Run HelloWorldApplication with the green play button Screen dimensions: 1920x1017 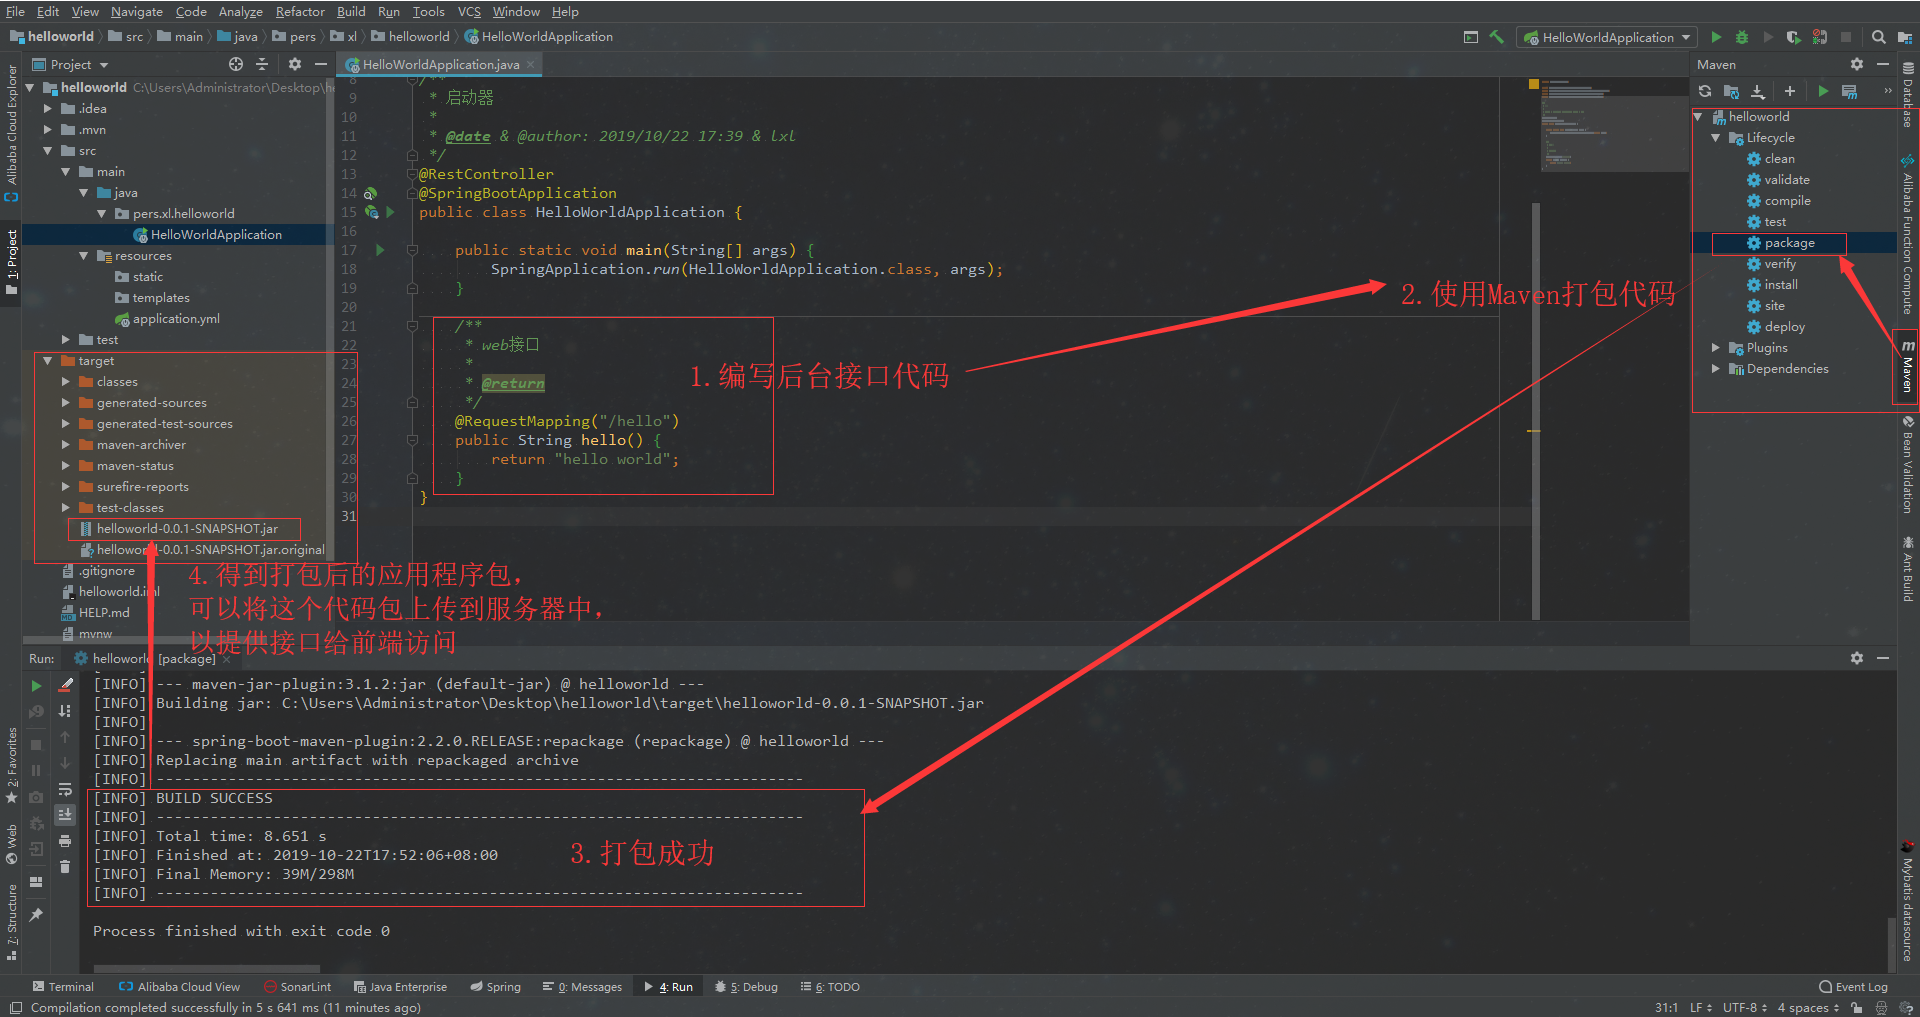pos(1716,37)
